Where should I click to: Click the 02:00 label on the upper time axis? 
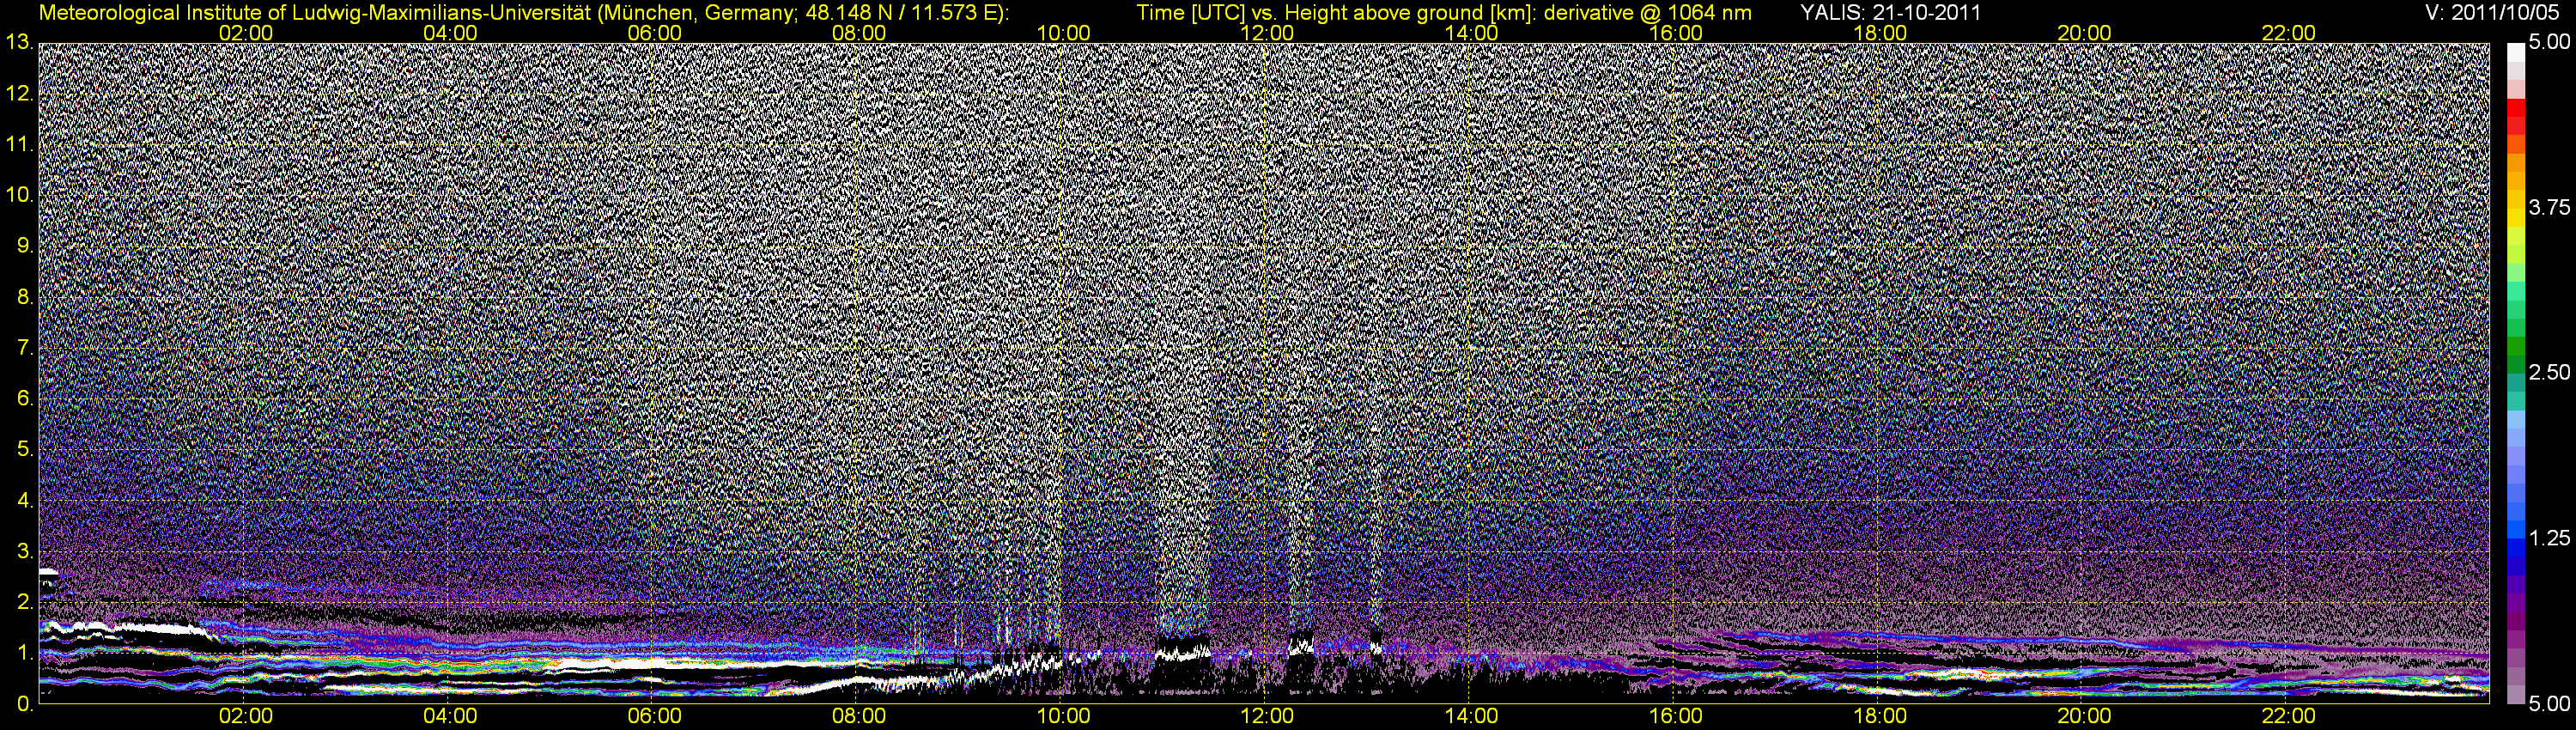pyautogui.click(x=245, y=33)
